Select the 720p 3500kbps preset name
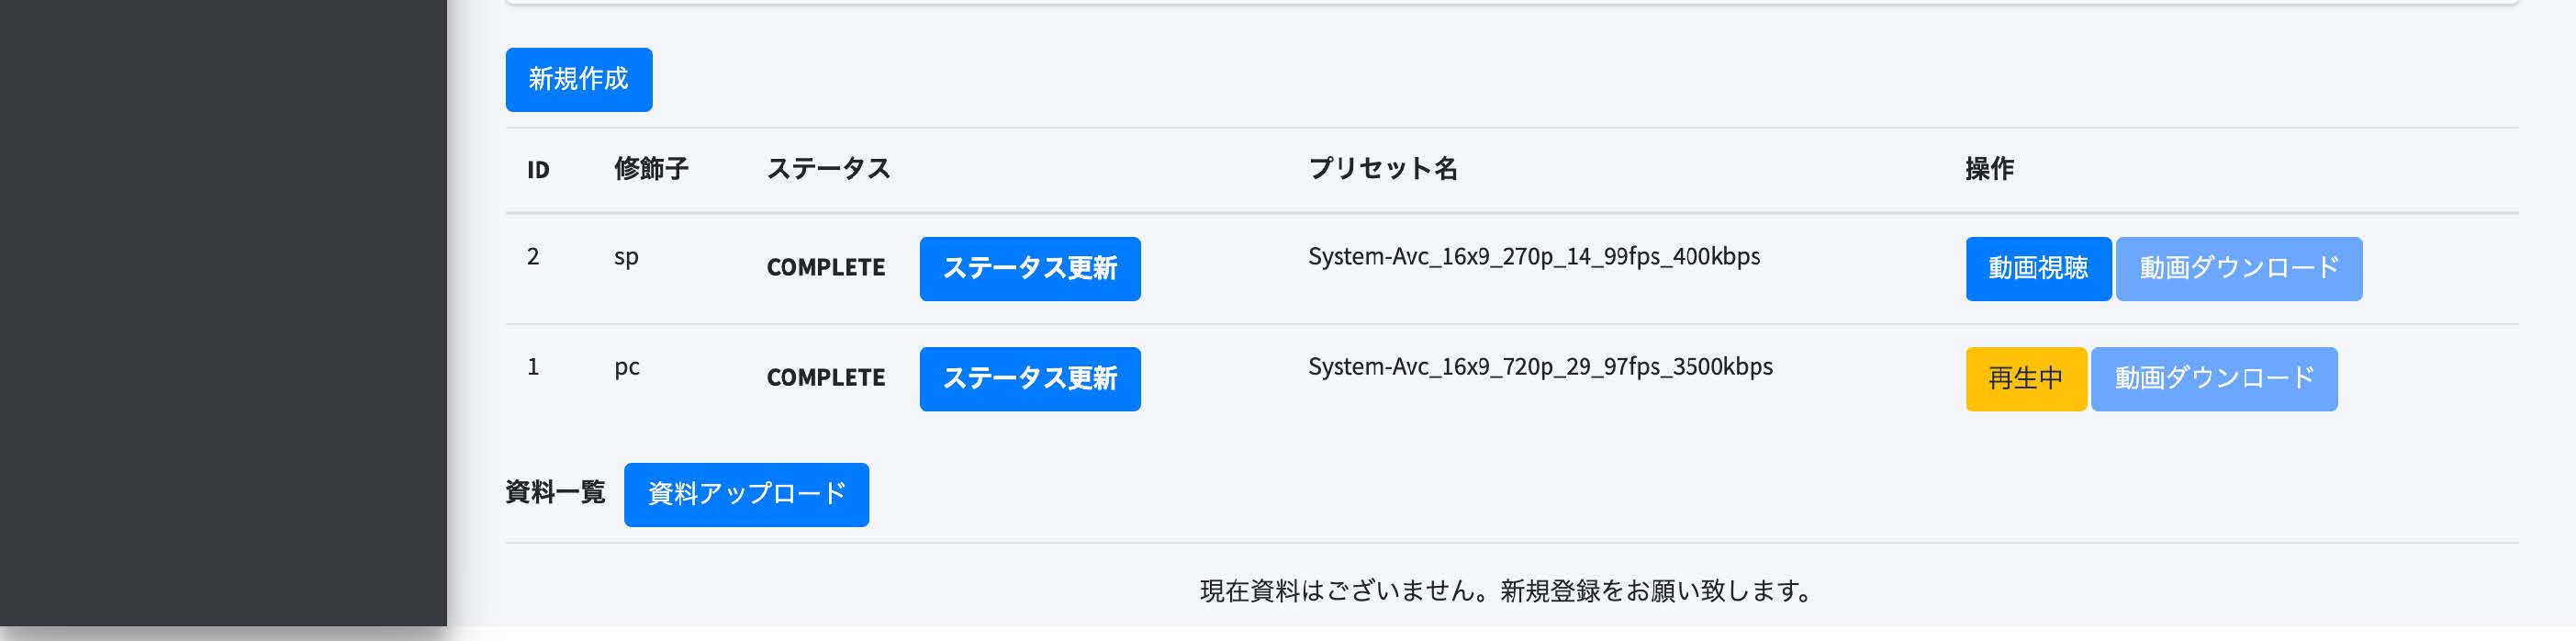The width and height of the screenshot is (2576, 641). (1539, 367)
